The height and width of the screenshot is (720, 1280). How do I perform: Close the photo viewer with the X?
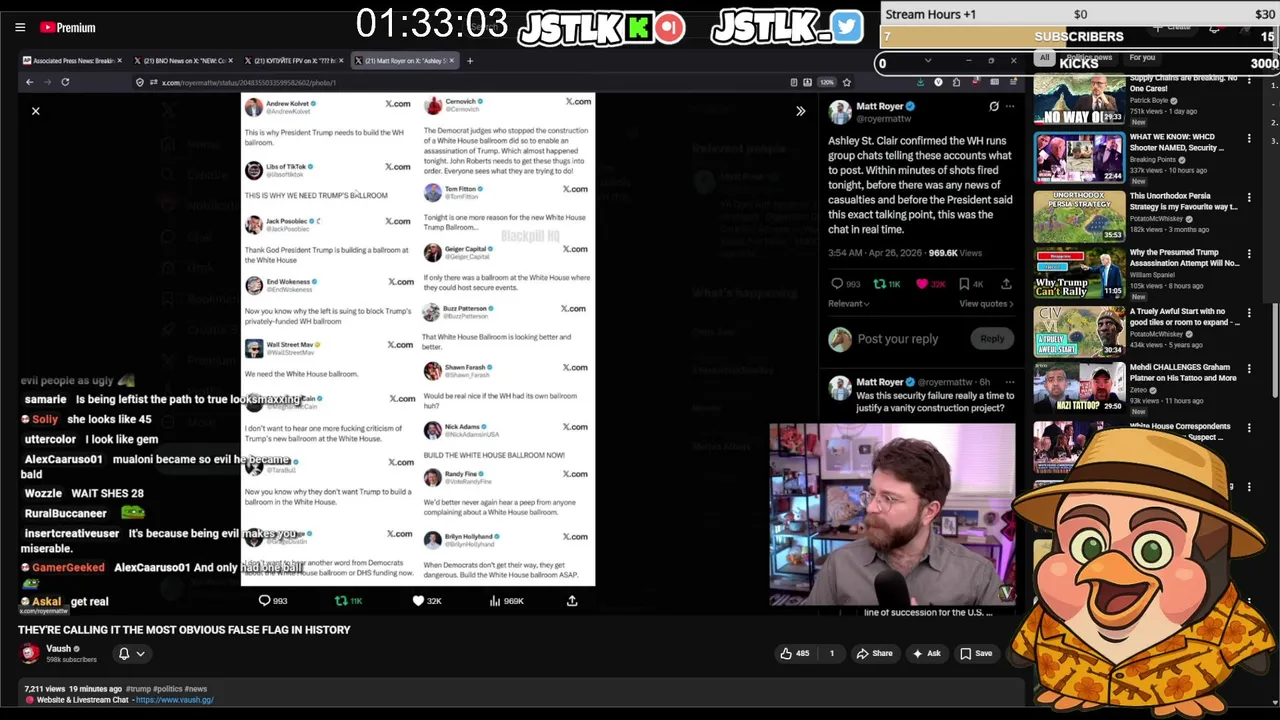click(35, 111)
